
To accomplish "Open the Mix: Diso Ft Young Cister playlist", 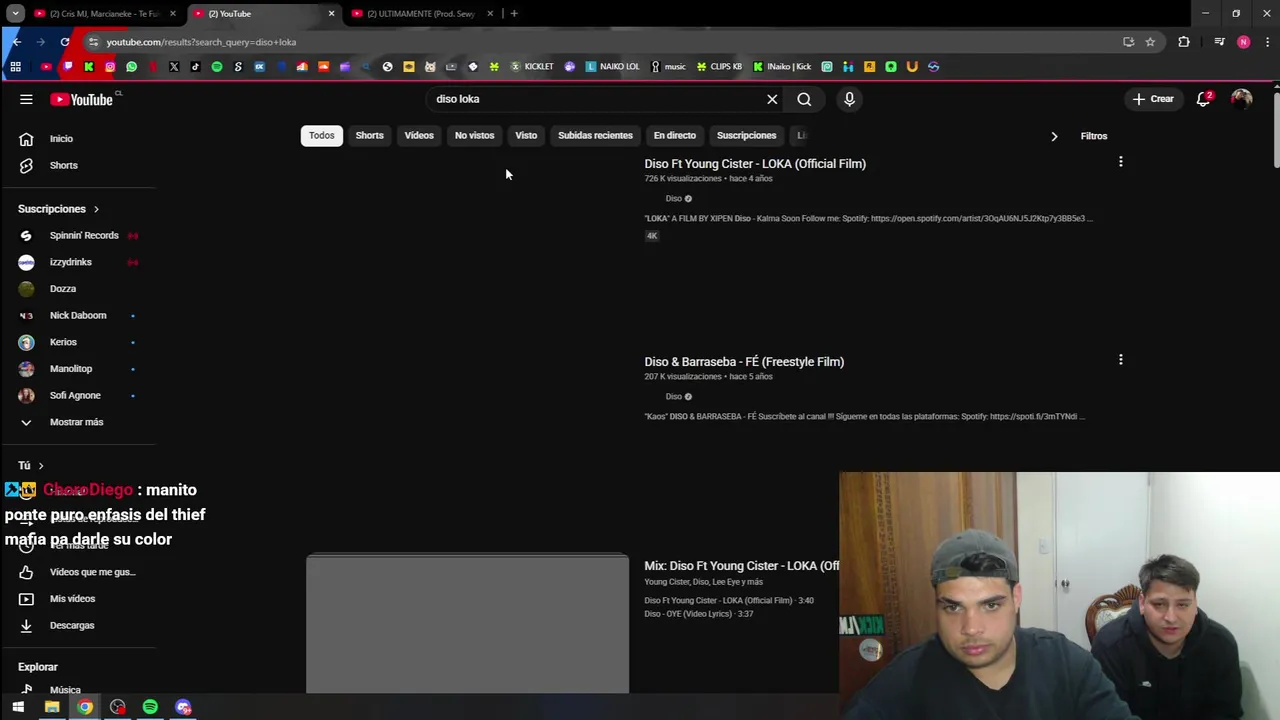I will click(742, 566).
